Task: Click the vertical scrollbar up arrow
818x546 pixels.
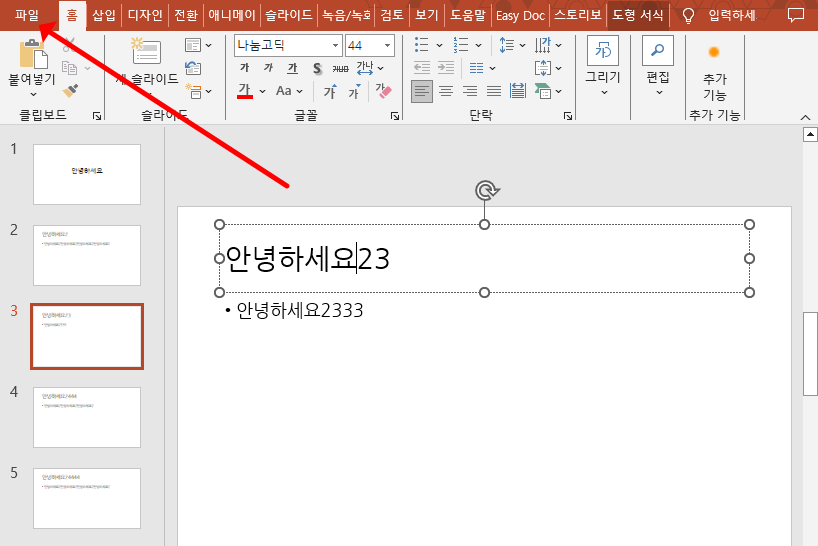Action: click(x=810, y=135)
